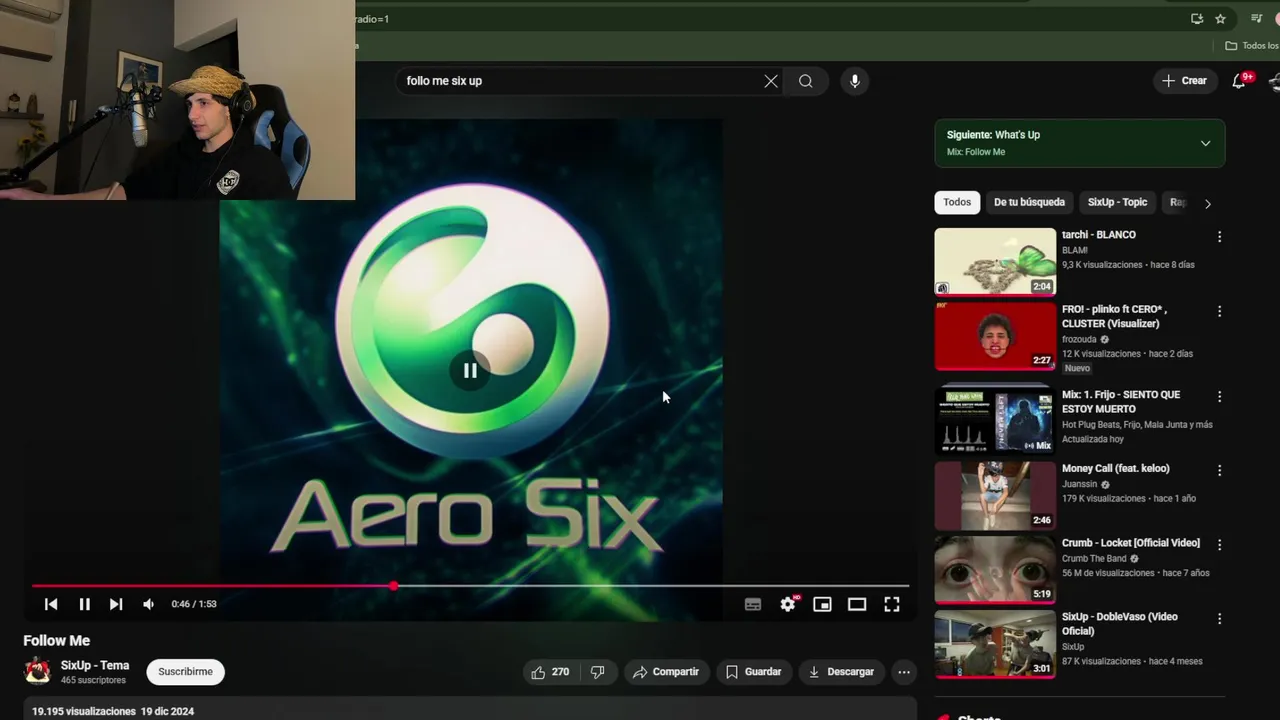Pause playback from the control bar

(84, 604)
